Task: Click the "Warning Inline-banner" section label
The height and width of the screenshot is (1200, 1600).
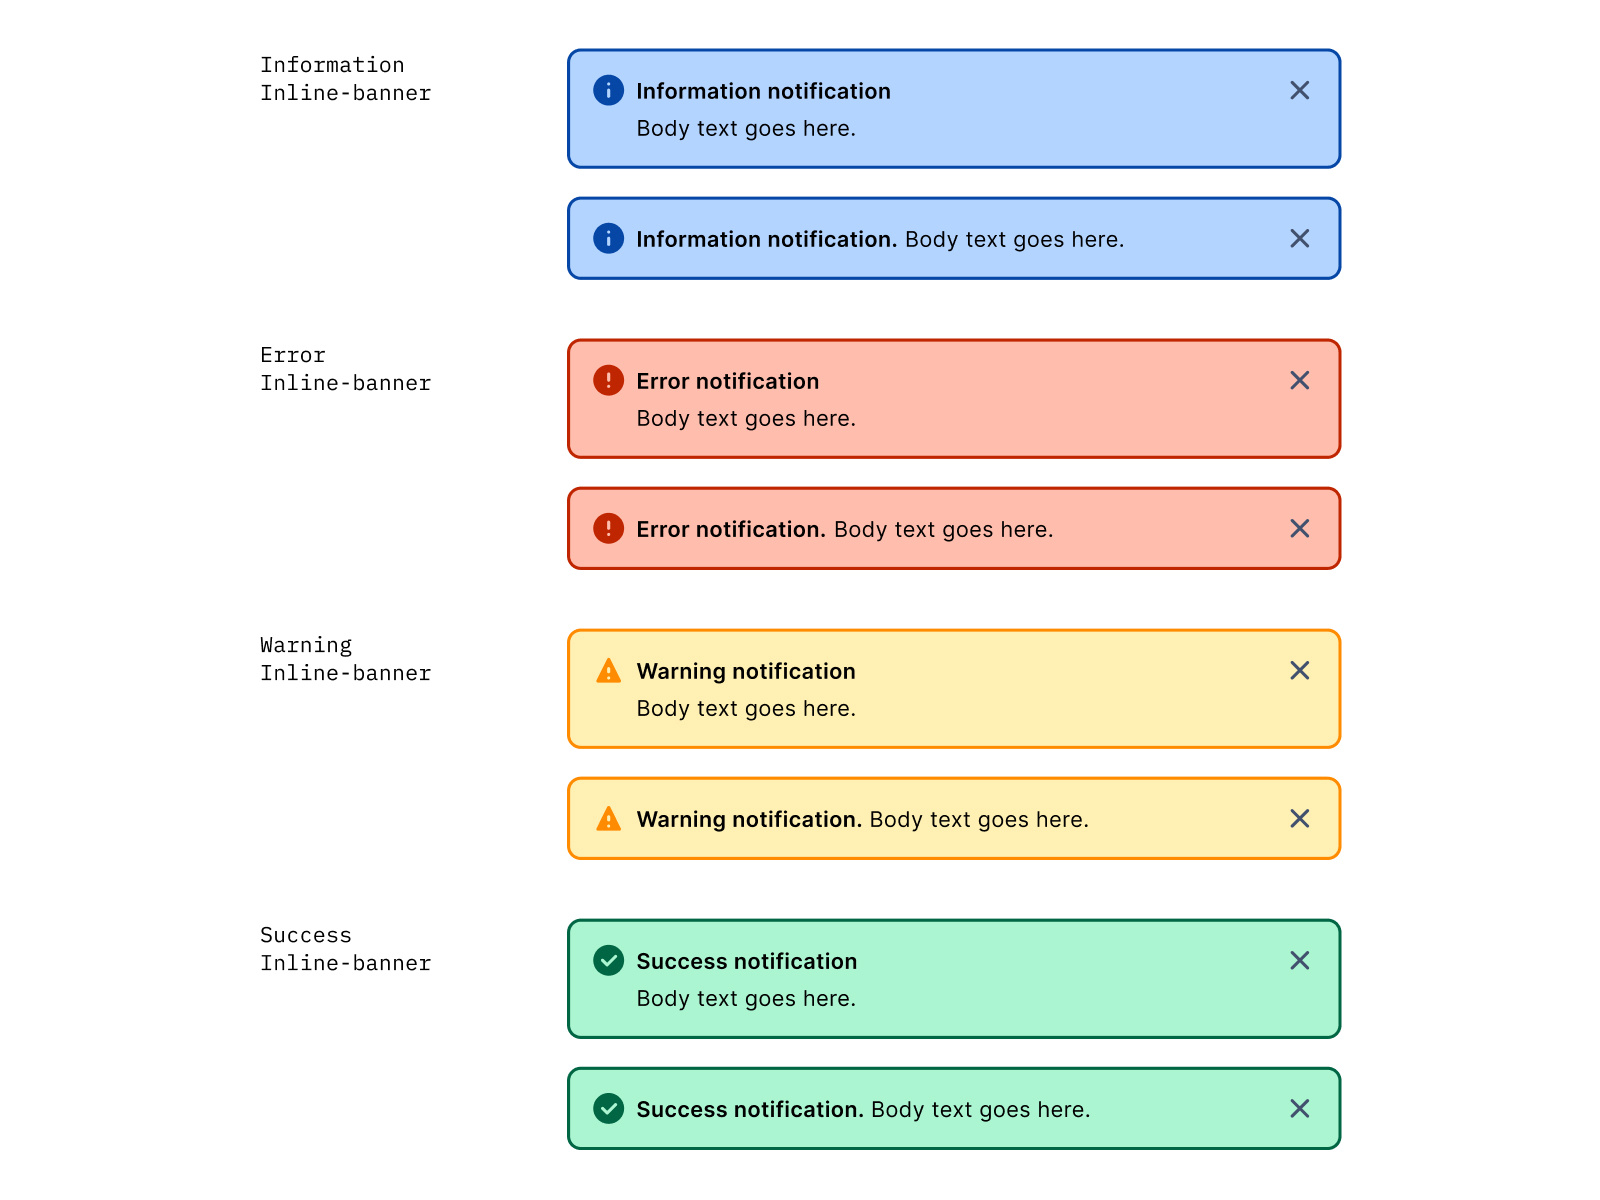Action: coord(345,659)
